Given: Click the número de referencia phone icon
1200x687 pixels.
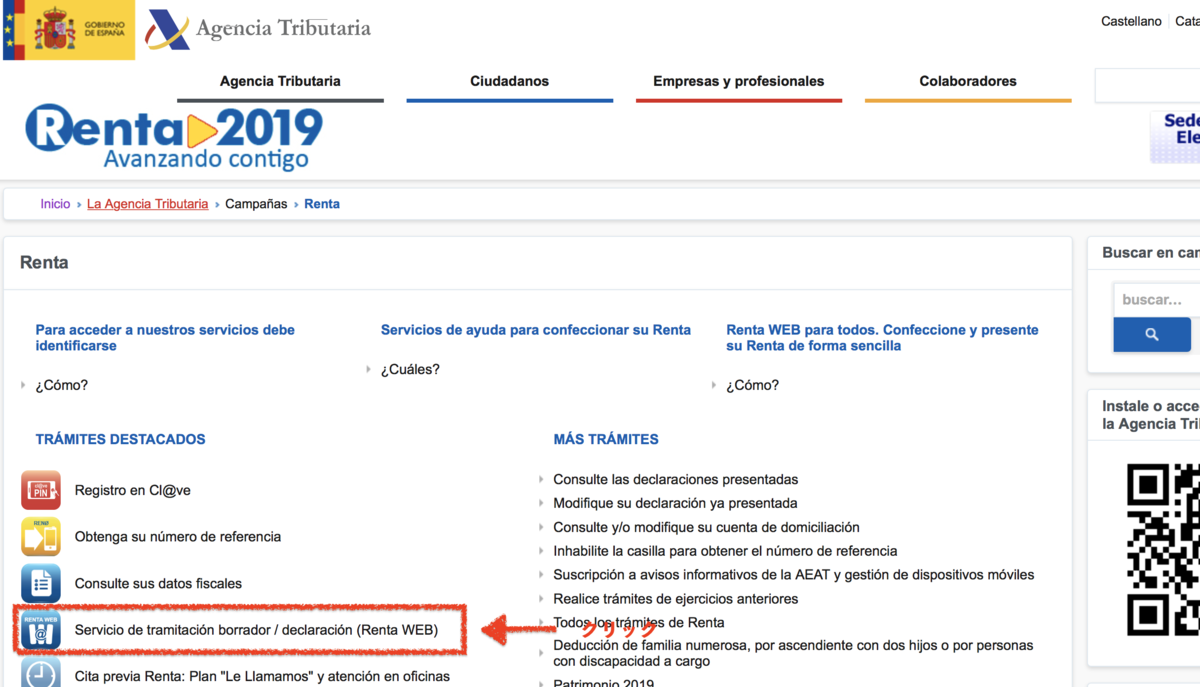Looking at the screenshot, I should pos(41,537).
